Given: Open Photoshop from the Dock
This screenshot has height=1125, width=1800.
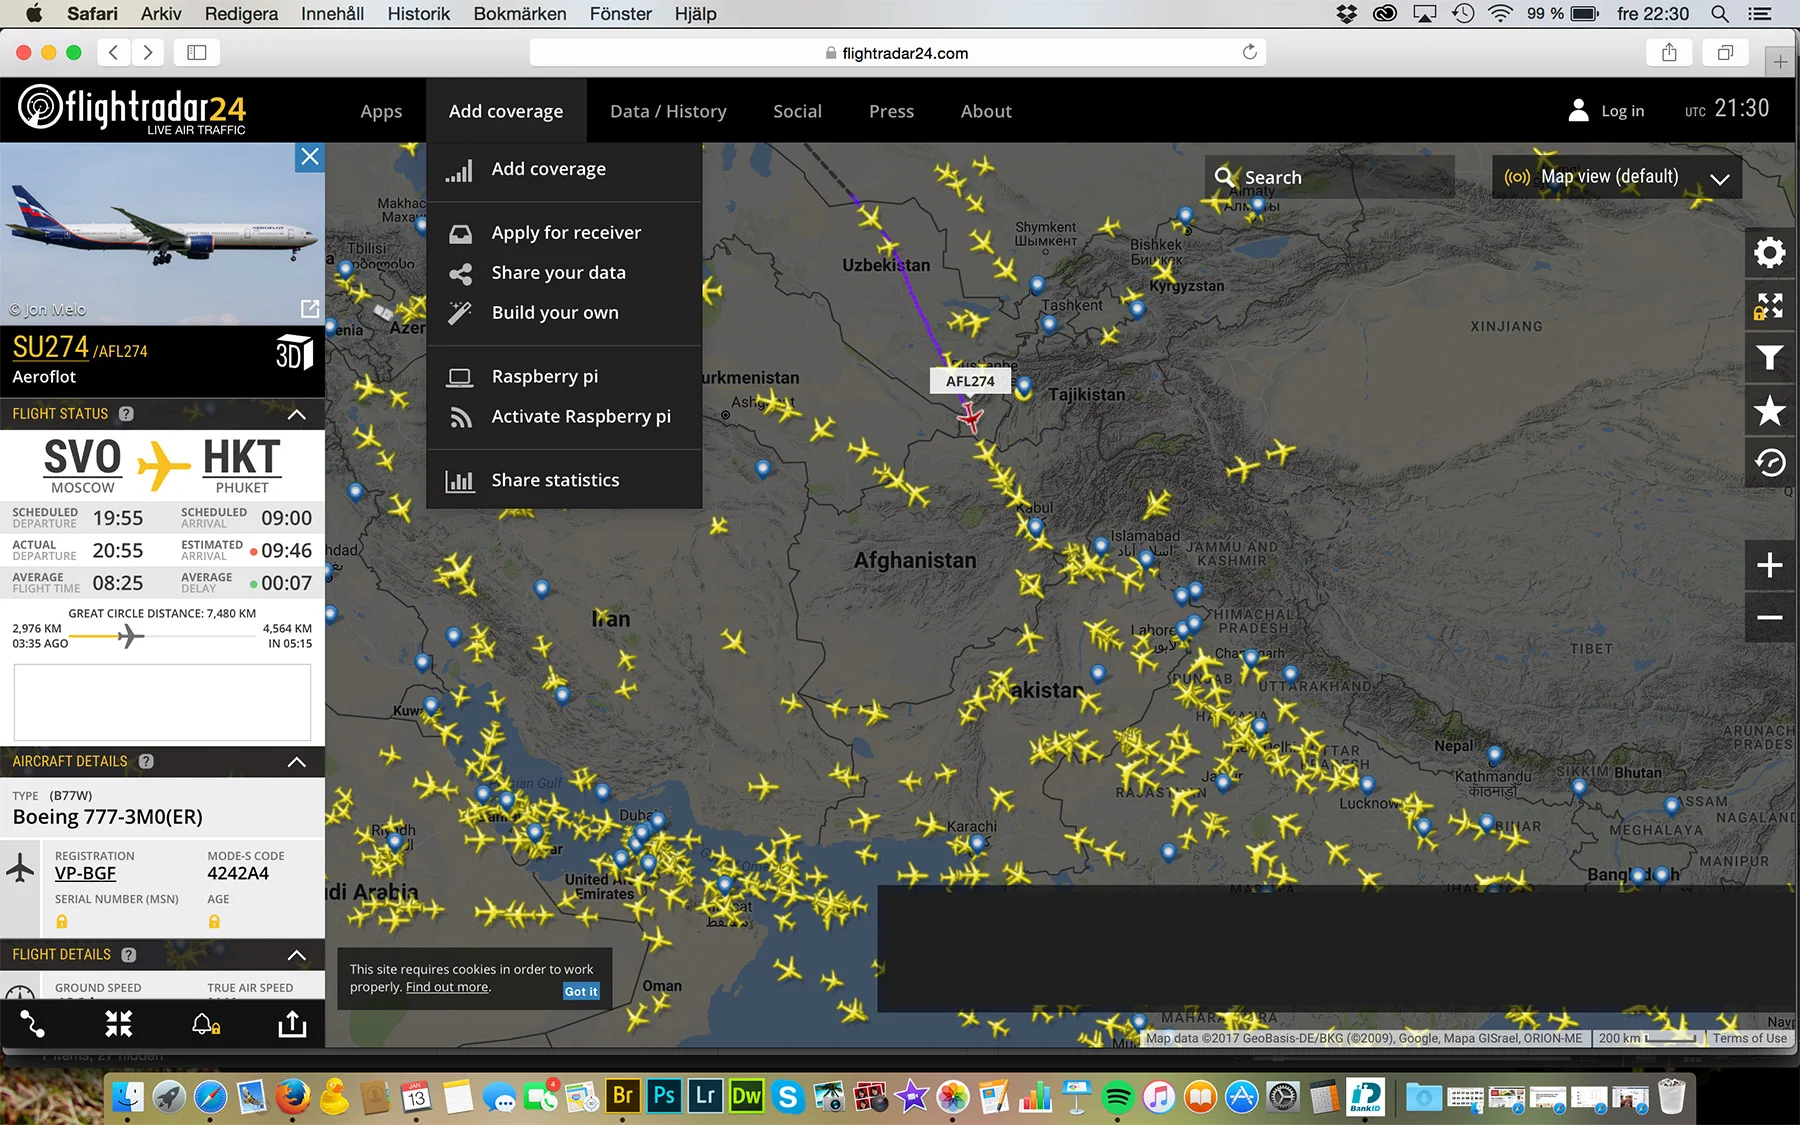Looking at the screenshot, I should (x=664, y=1096).
